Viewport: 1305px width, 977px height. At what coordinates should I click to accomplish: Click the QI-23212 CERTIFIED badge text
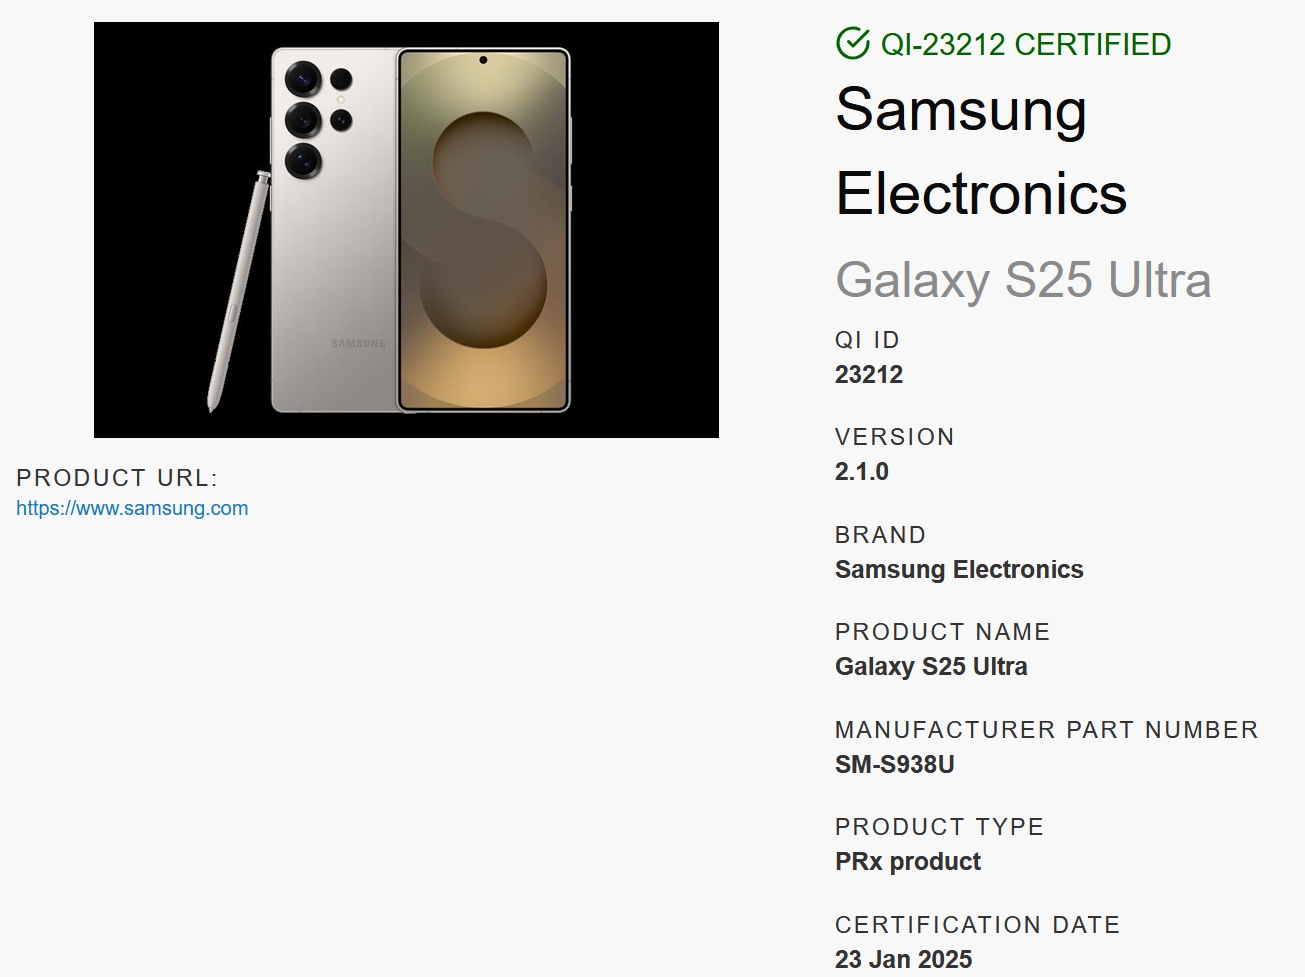(1026, 44)
